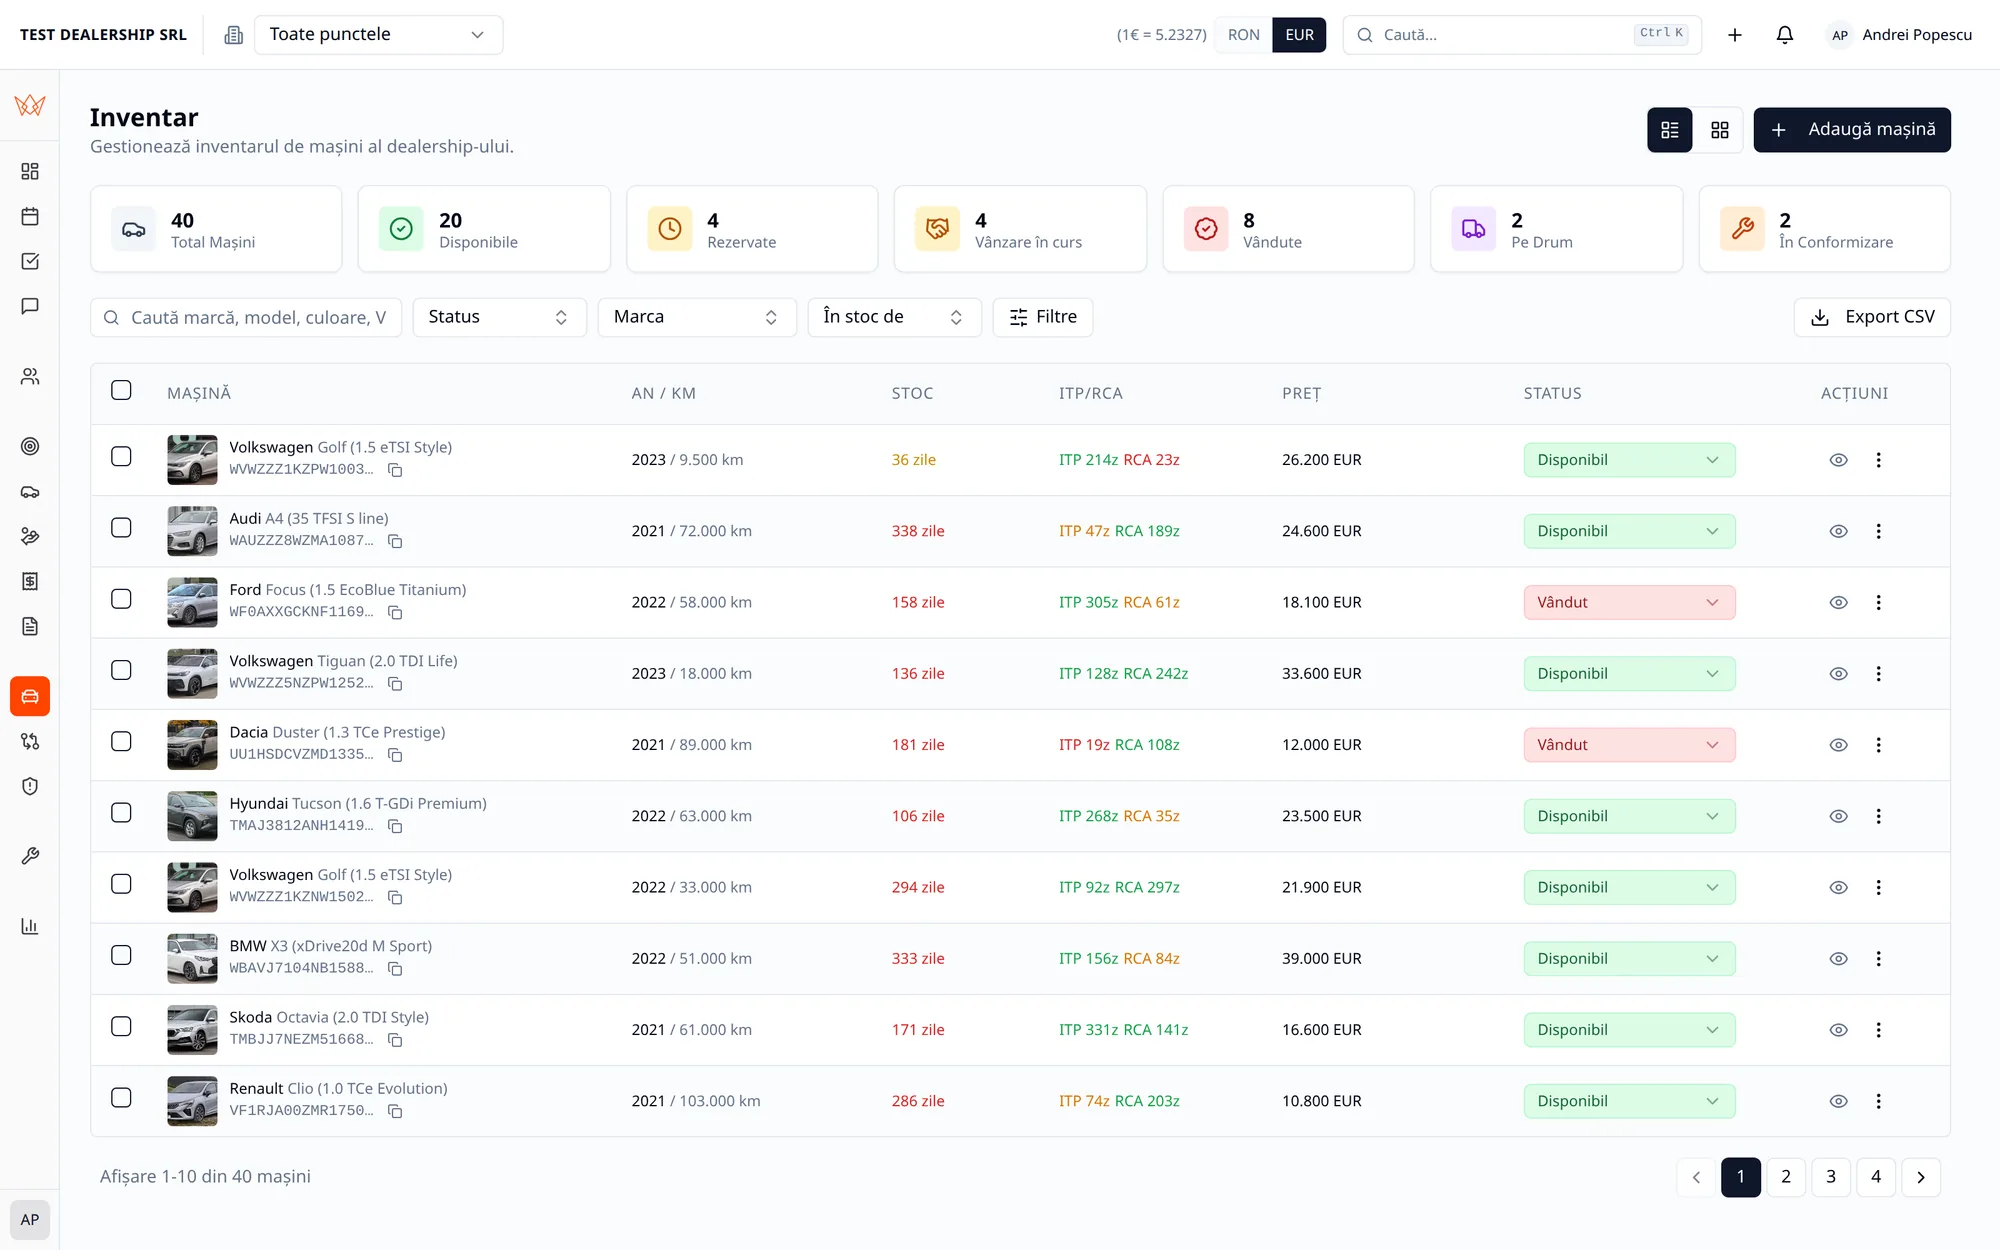2000x1250 pixels.
Task: Switch currency to EUR
Action: pyautogui.click(x=1299, y=35)
